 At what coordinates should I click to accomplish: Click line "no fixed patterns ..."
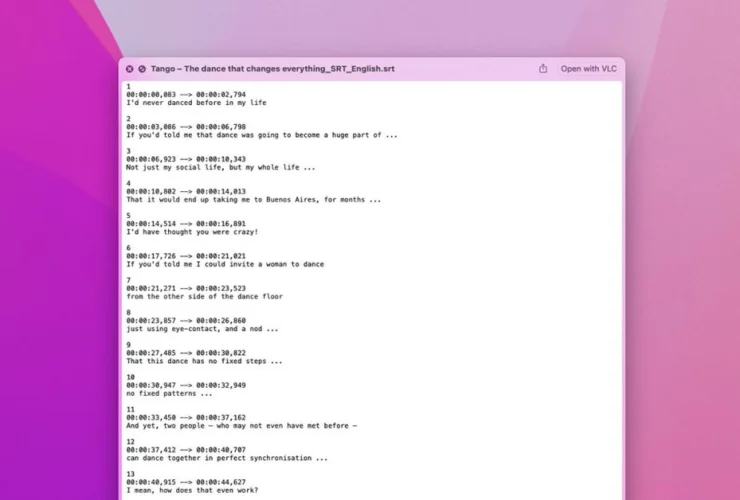tap(169, 393)
